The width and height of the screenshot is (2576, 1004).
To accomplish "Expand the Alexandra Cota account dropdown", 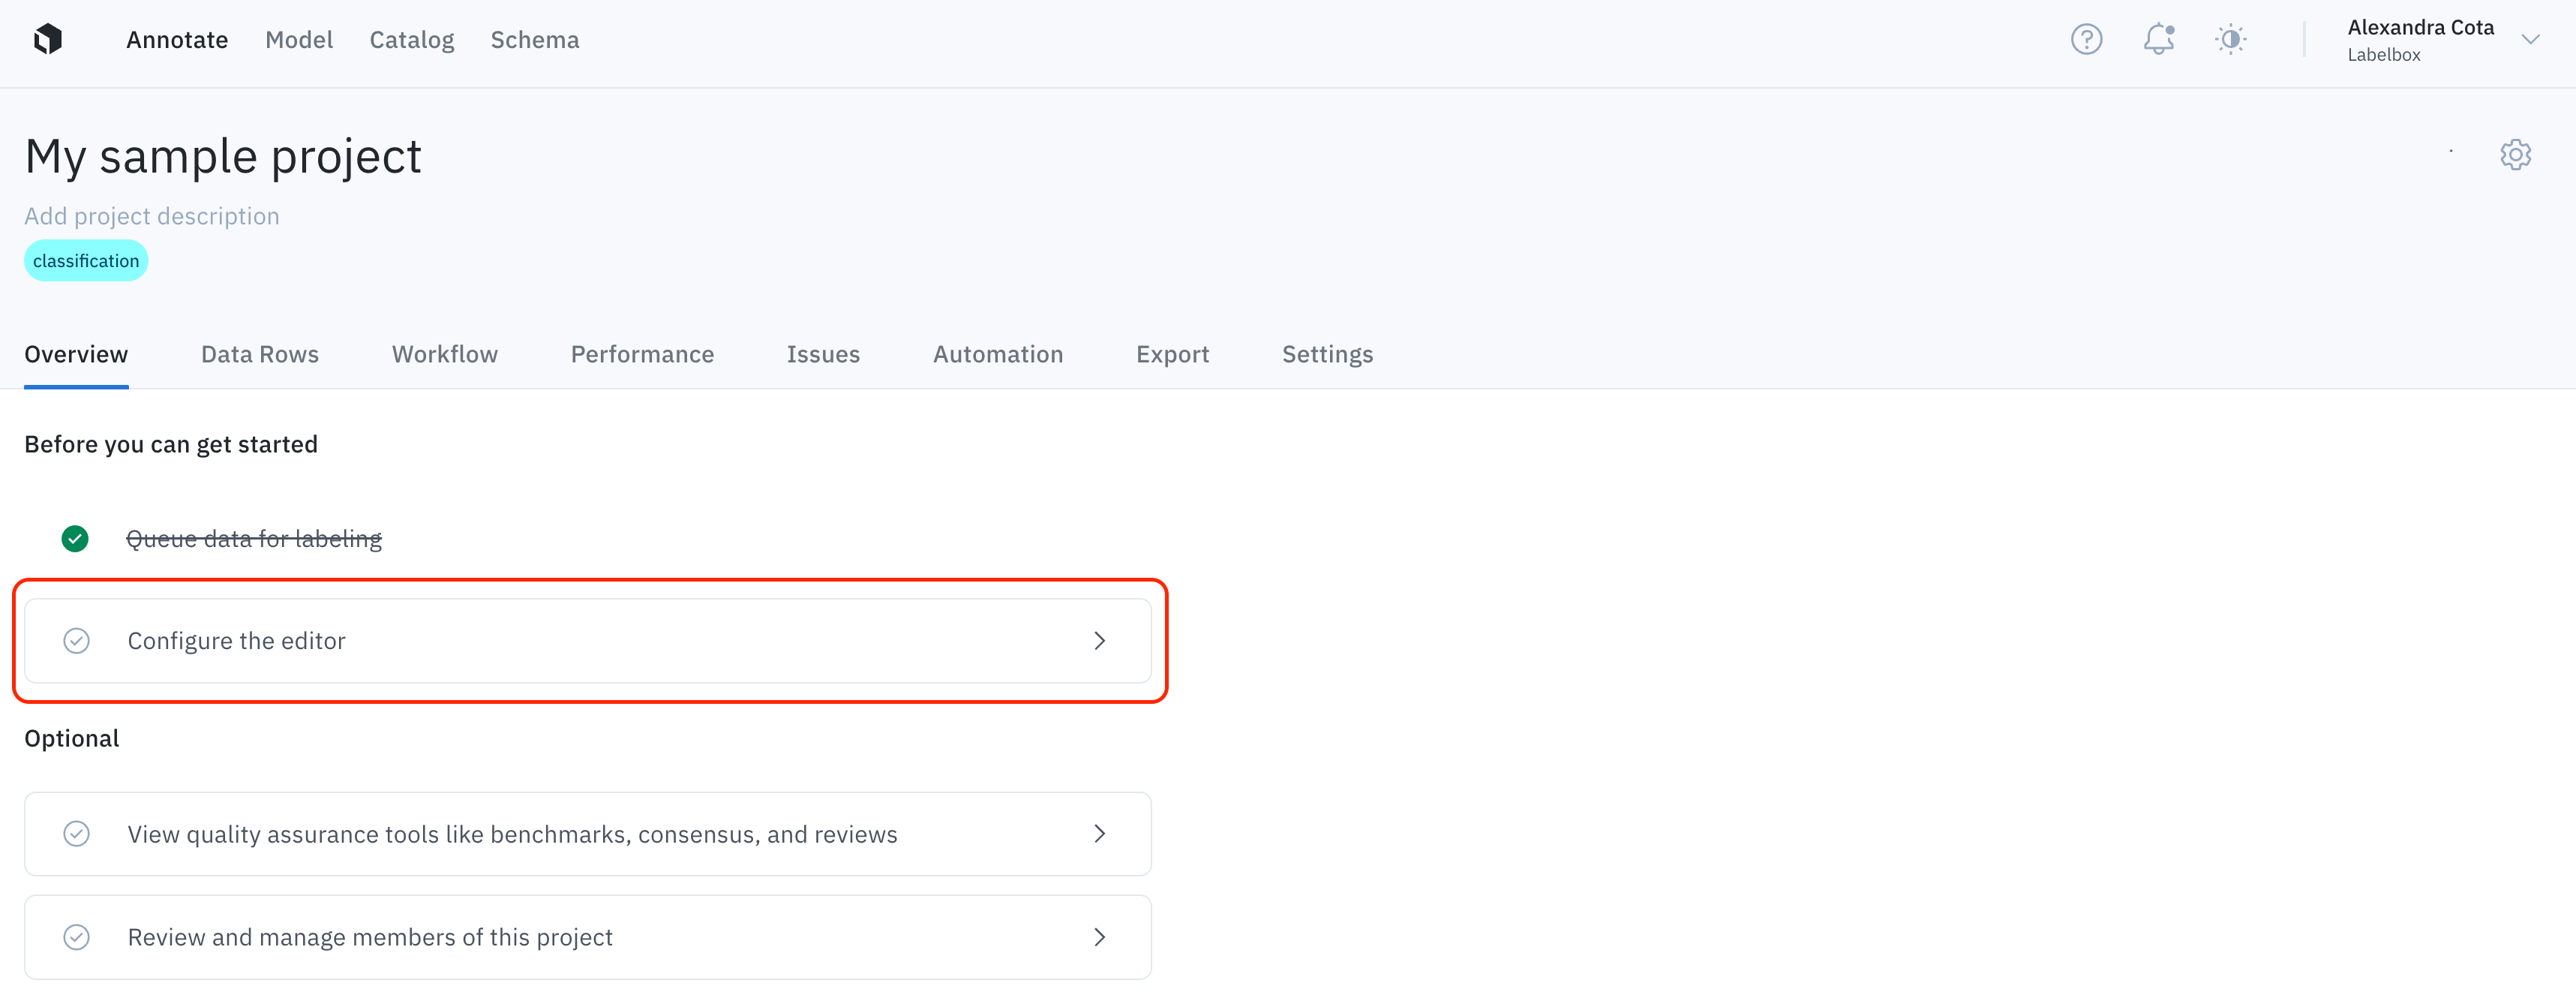I will 2530,40.
